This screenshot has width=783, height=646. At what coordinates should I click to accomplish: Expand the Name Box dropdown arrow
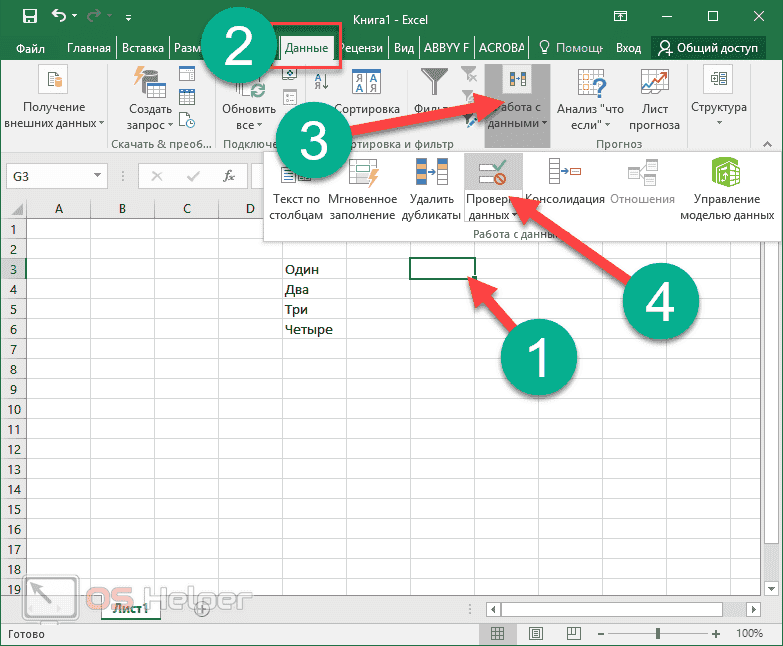click(98, 176)
